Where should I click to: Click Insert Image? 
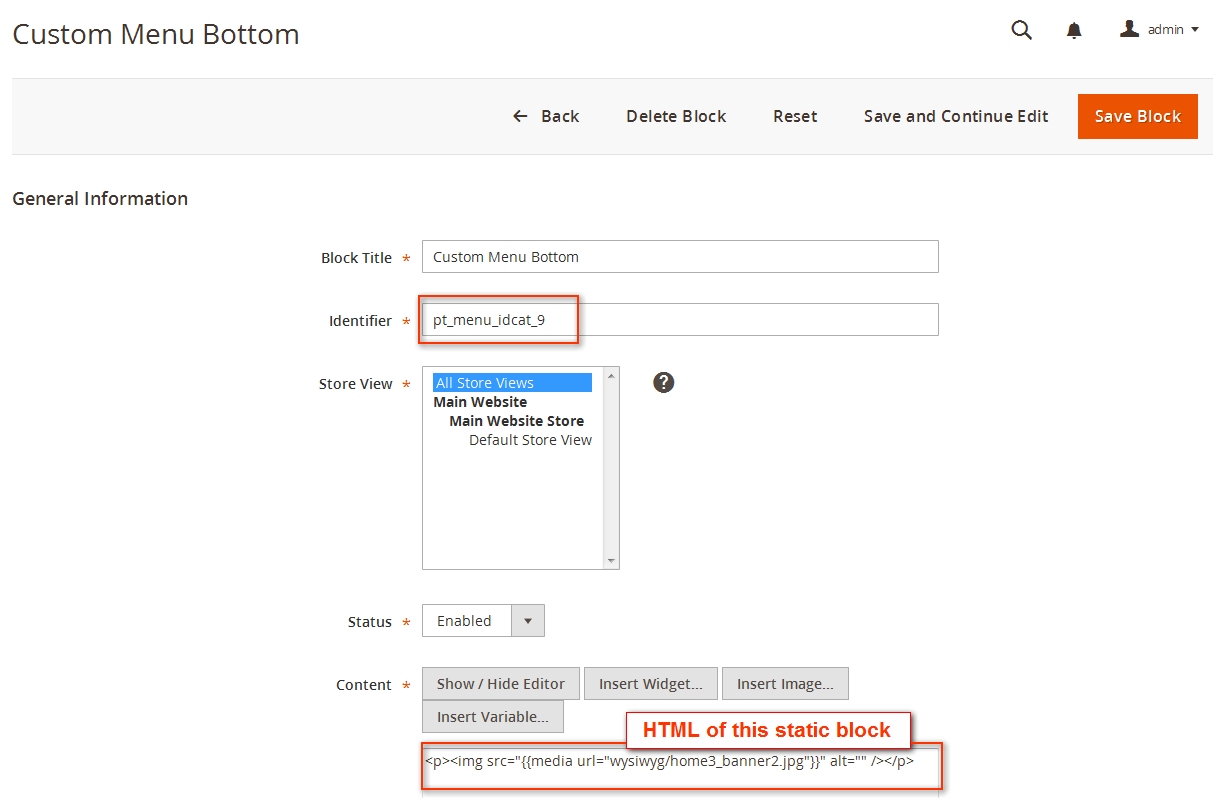pos(785,683)
